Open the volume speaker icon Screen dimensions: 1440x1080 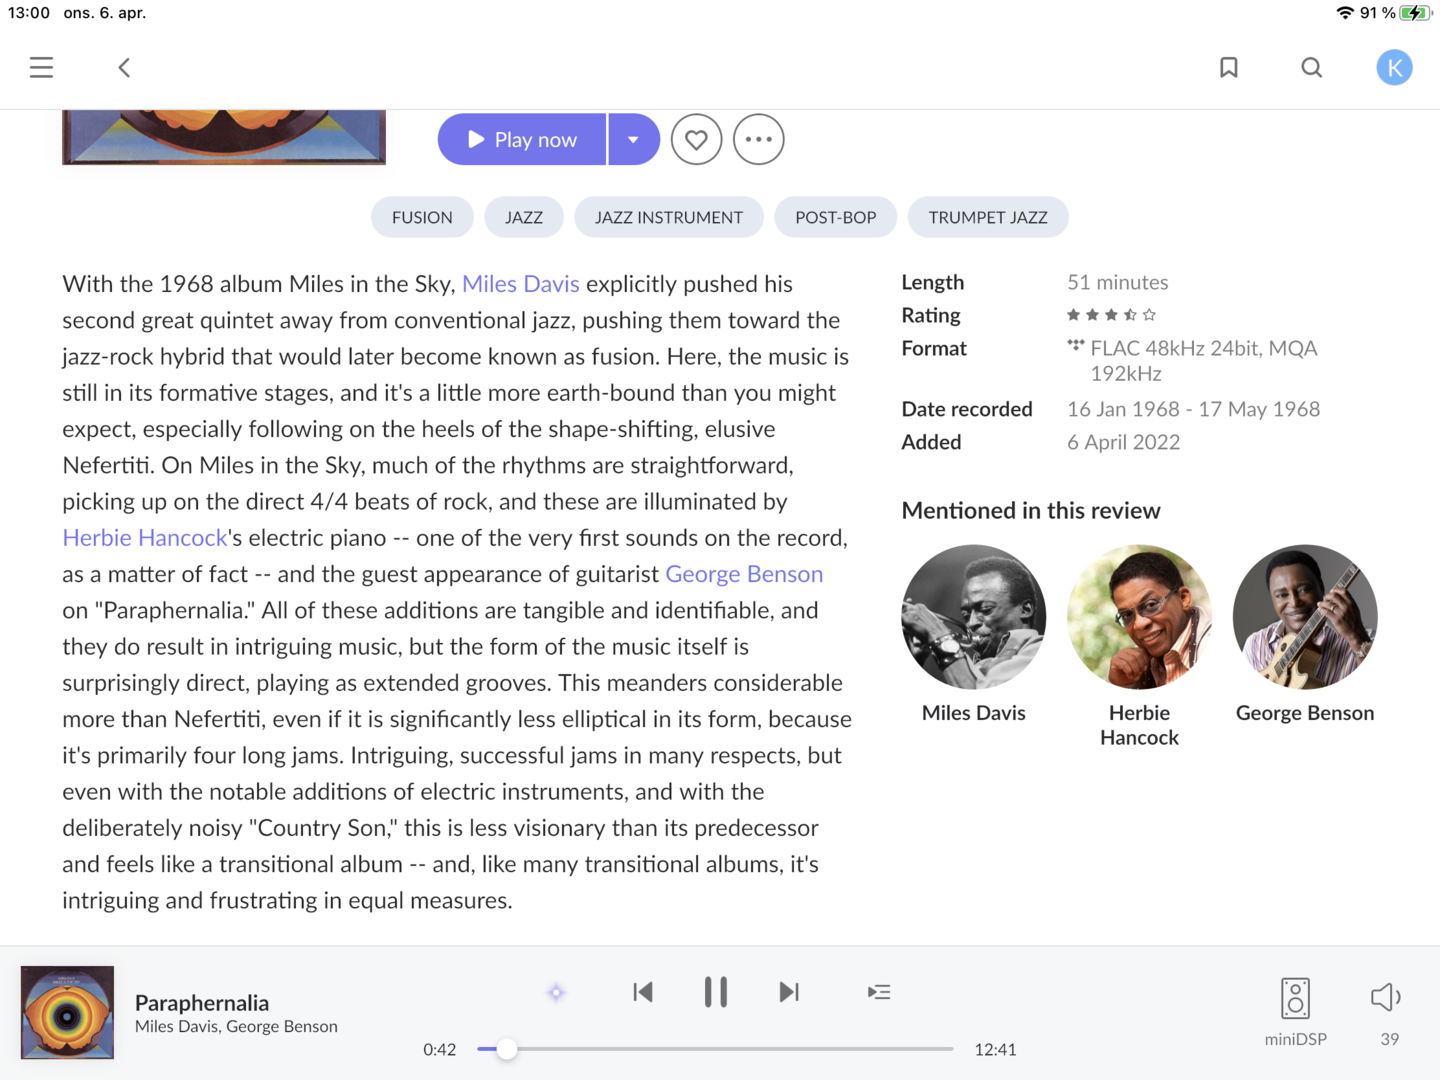[1386, 997]
